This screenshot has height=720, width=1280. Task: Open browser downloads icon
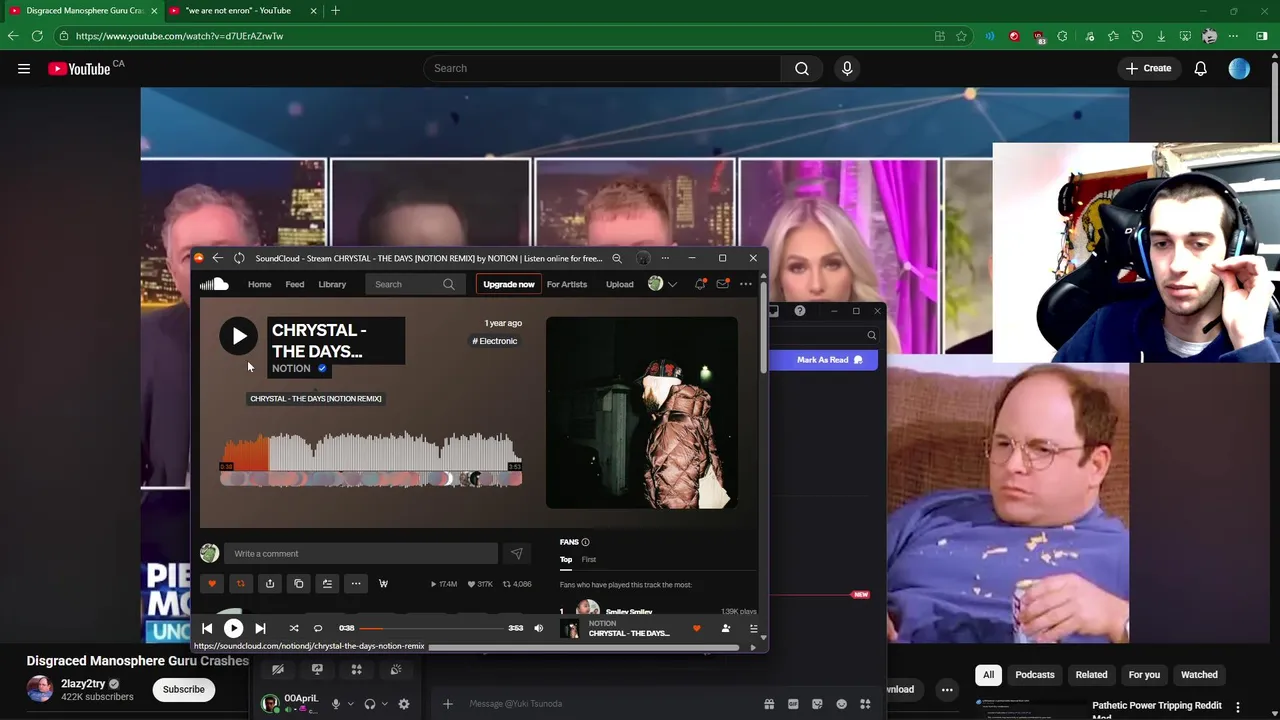tap(1161, 36)
